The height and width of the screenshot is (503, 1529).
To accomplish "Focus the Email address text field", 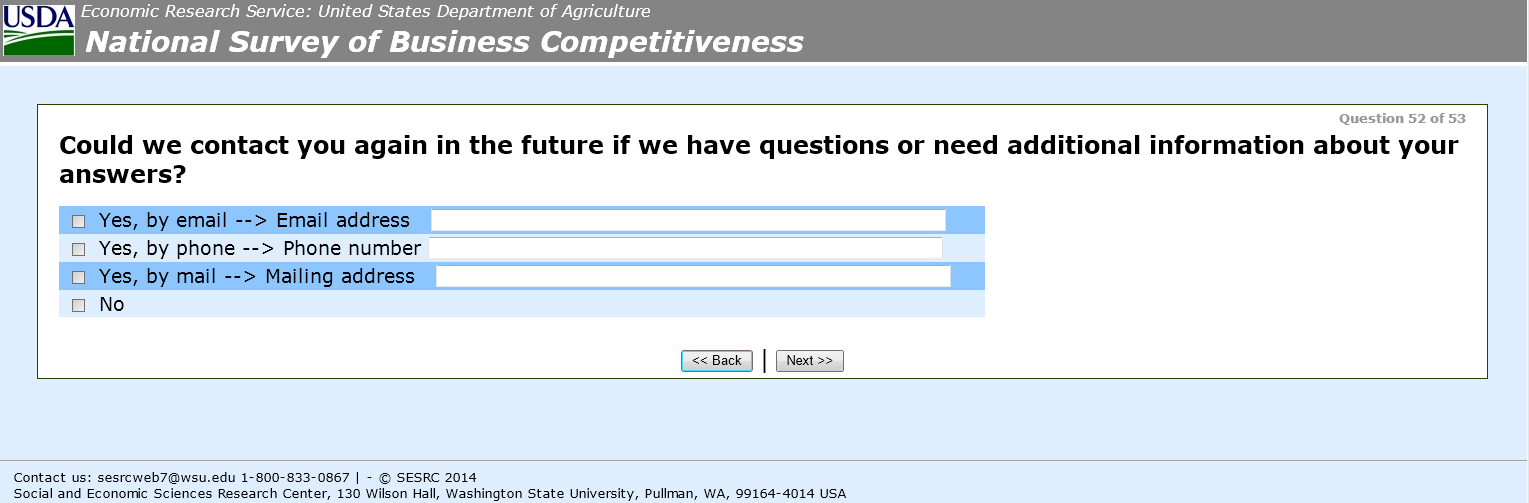I will 687,220.
